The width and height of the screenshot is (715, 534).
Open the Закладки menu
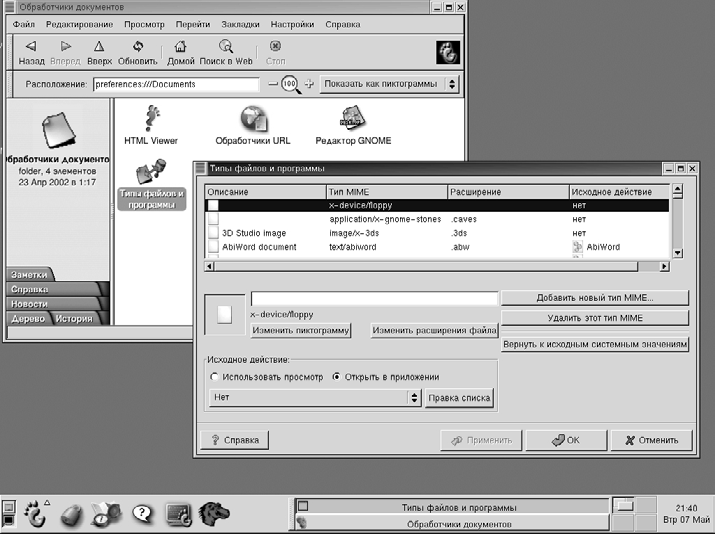pos(238,24)
